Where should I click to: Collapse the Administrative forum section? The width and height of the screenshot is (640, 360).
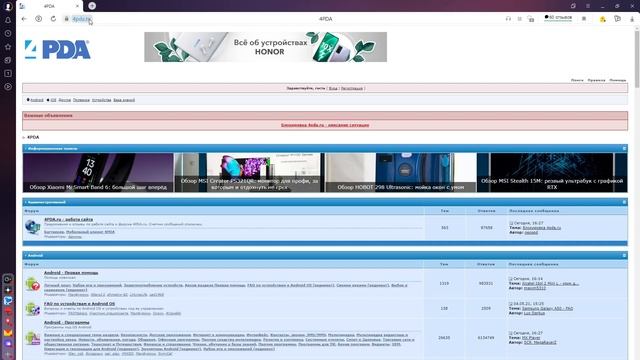pos(624,202)
